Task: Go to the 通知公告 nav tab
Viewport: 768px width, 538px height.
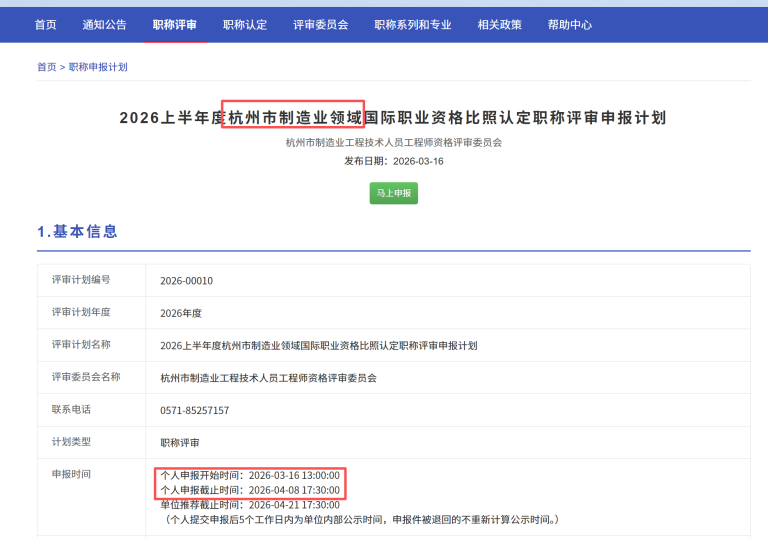Action: click(104, 24)
